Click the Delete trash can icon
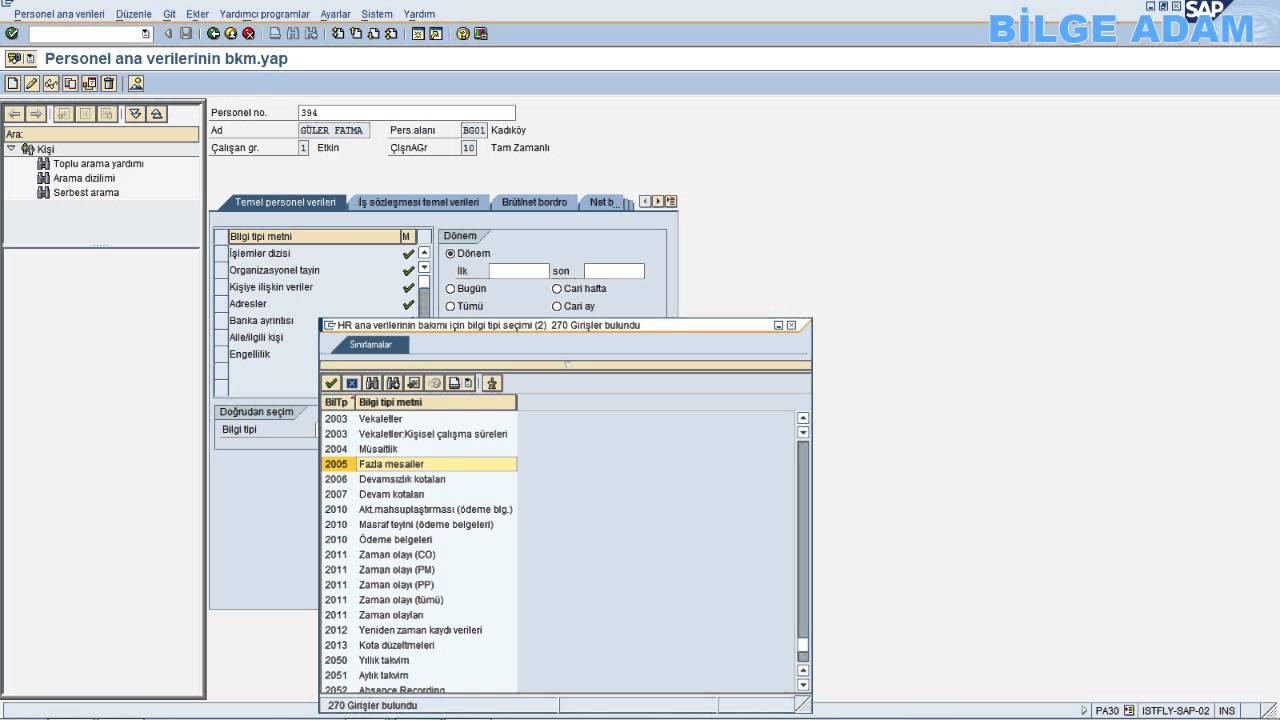Screen dimensions: 1280x720 [x=109, y=83]
